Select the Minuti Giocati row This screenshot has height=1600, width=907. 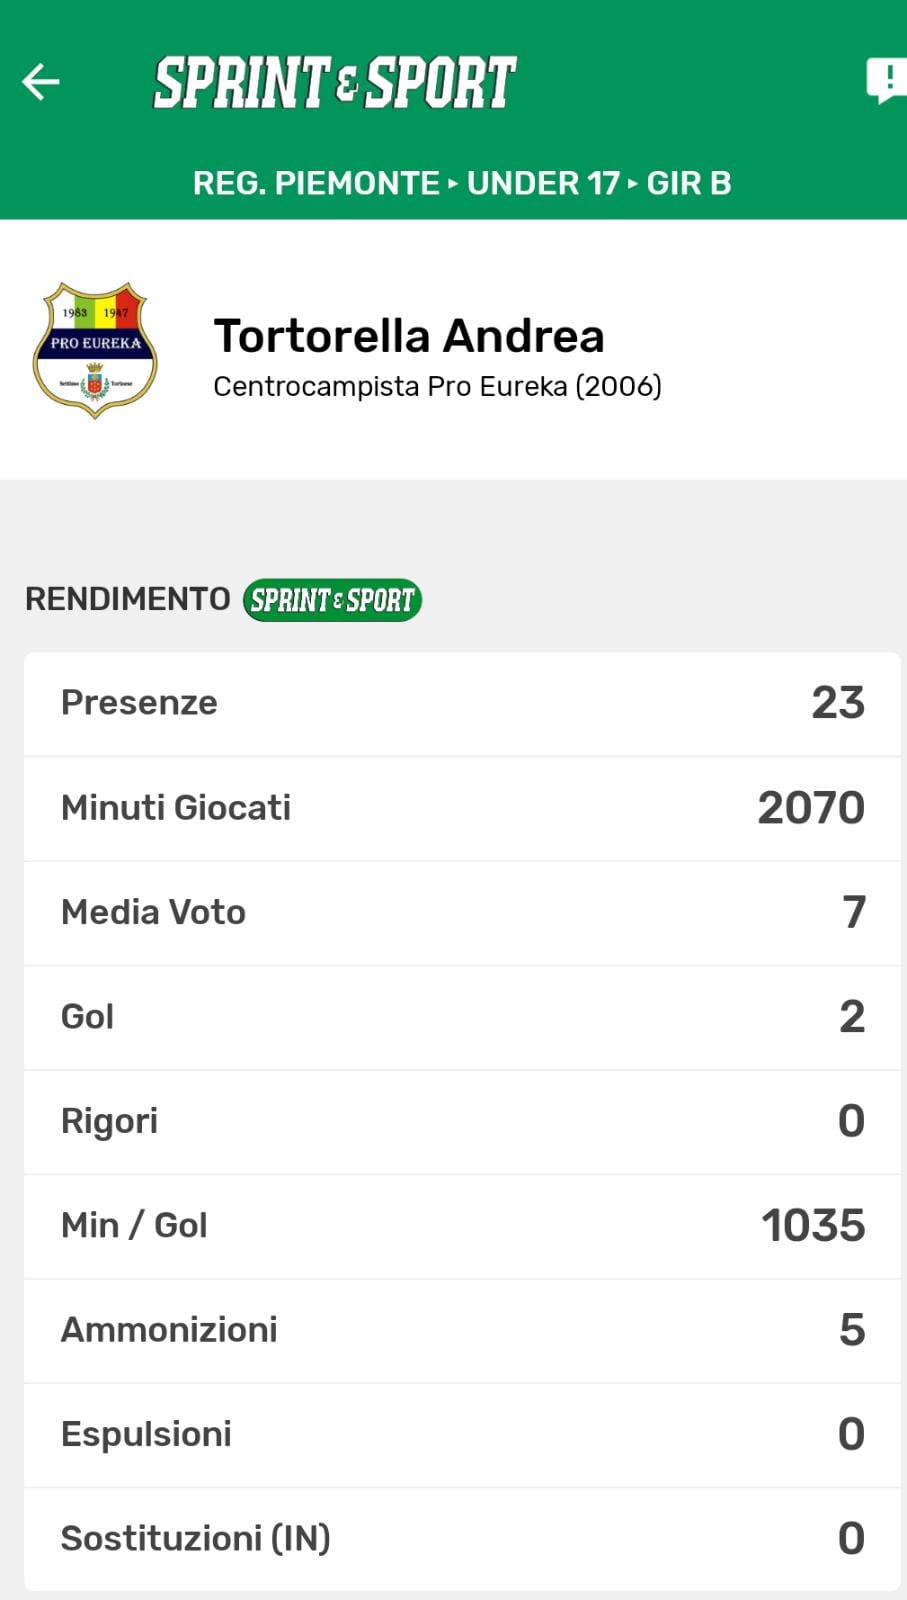click(x=462, y=808)
